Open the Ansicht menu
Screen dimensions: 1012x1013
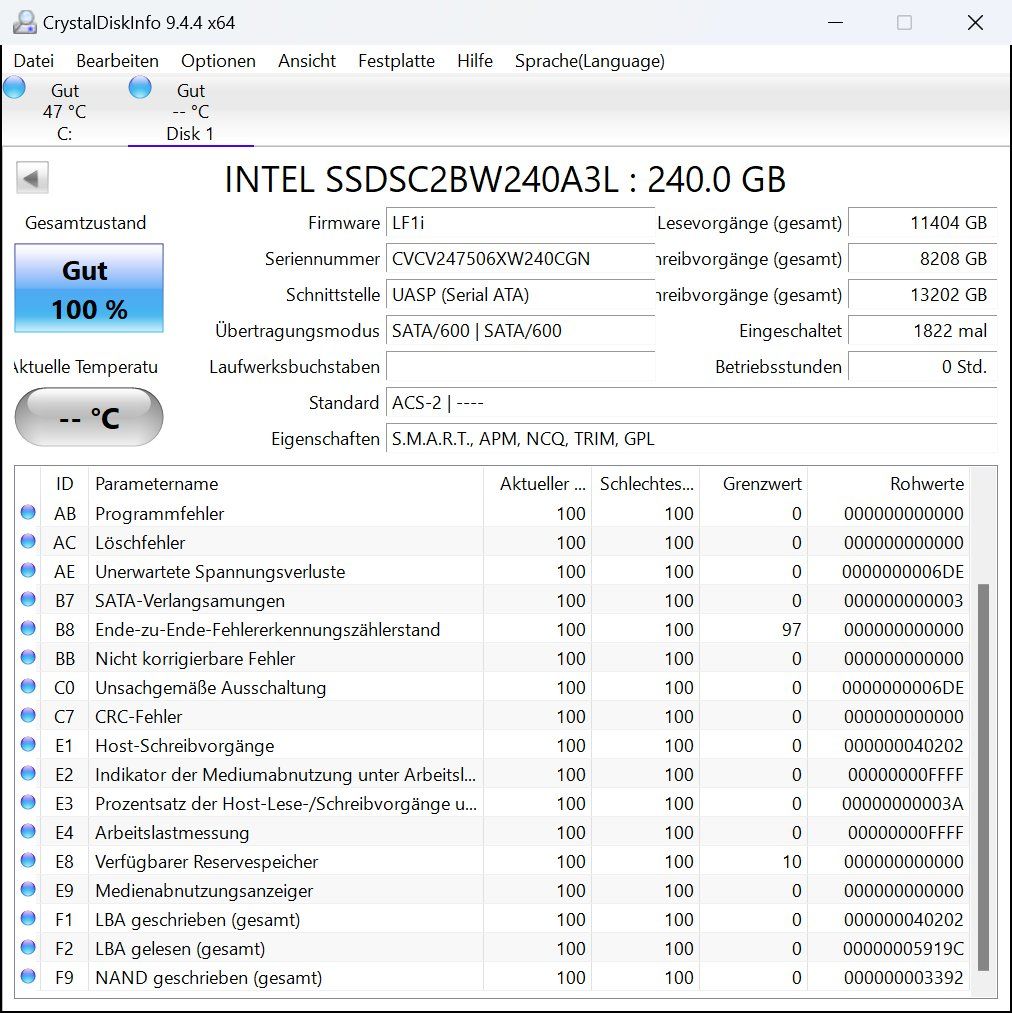pyautogui.click(x=307, y=61)
